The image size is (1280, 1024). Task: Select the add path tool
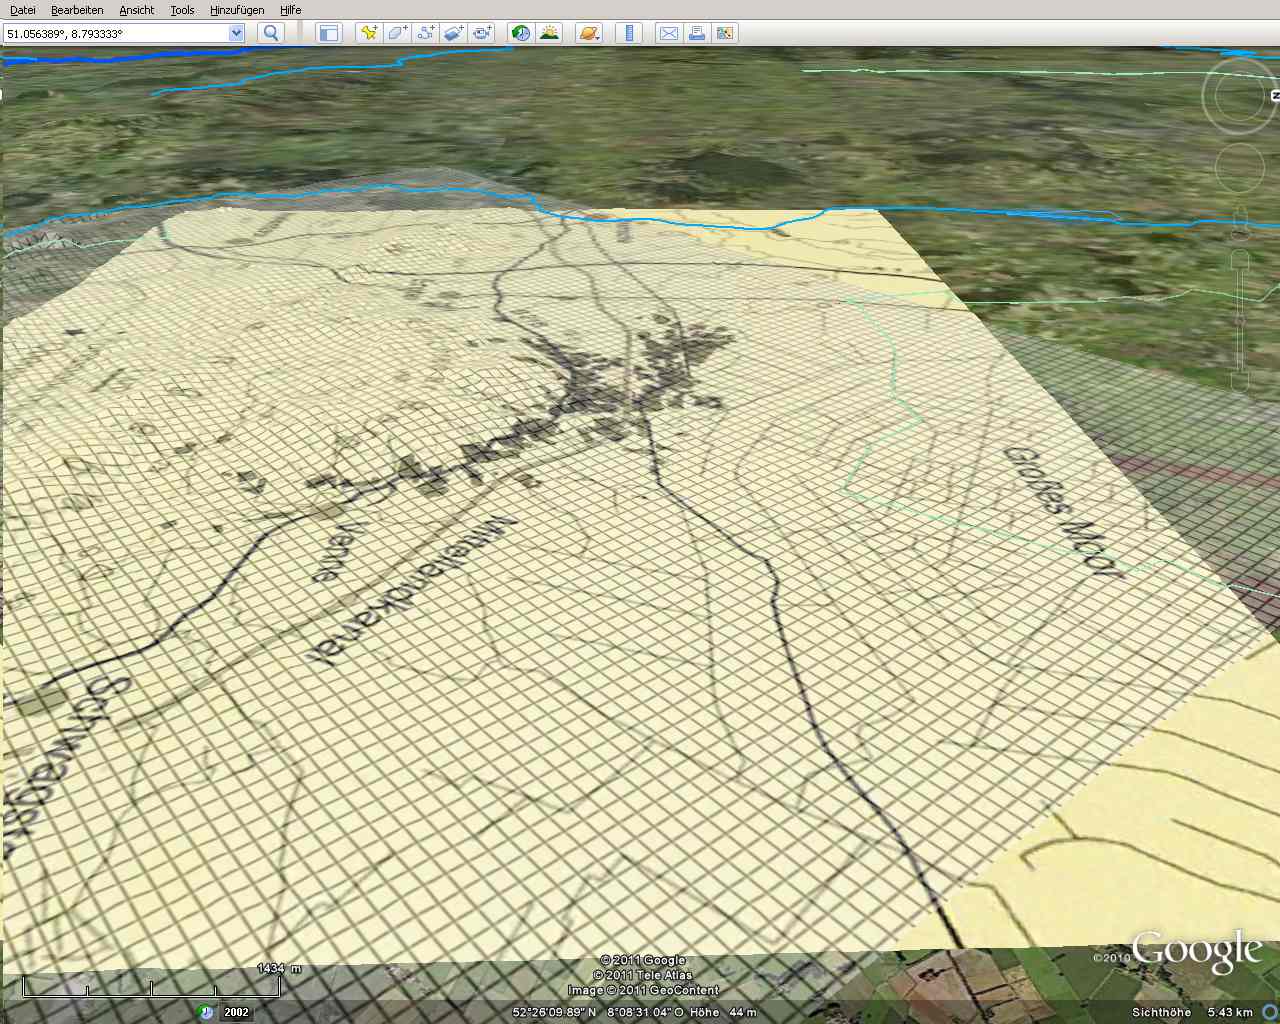tap(426, 33)
